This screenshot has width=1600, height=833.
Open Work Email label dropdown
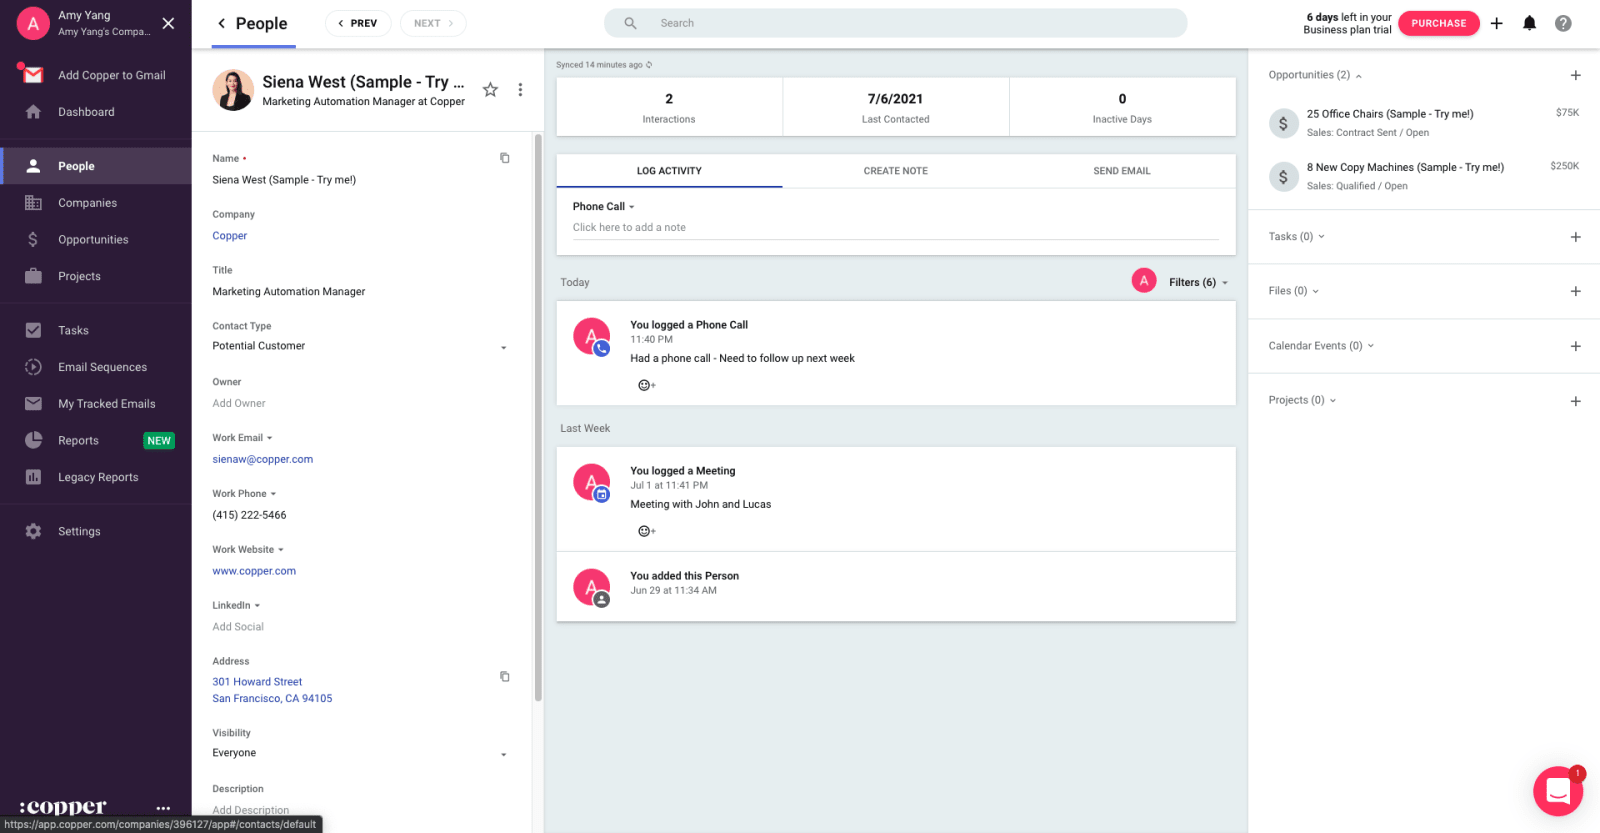[242, 438]
